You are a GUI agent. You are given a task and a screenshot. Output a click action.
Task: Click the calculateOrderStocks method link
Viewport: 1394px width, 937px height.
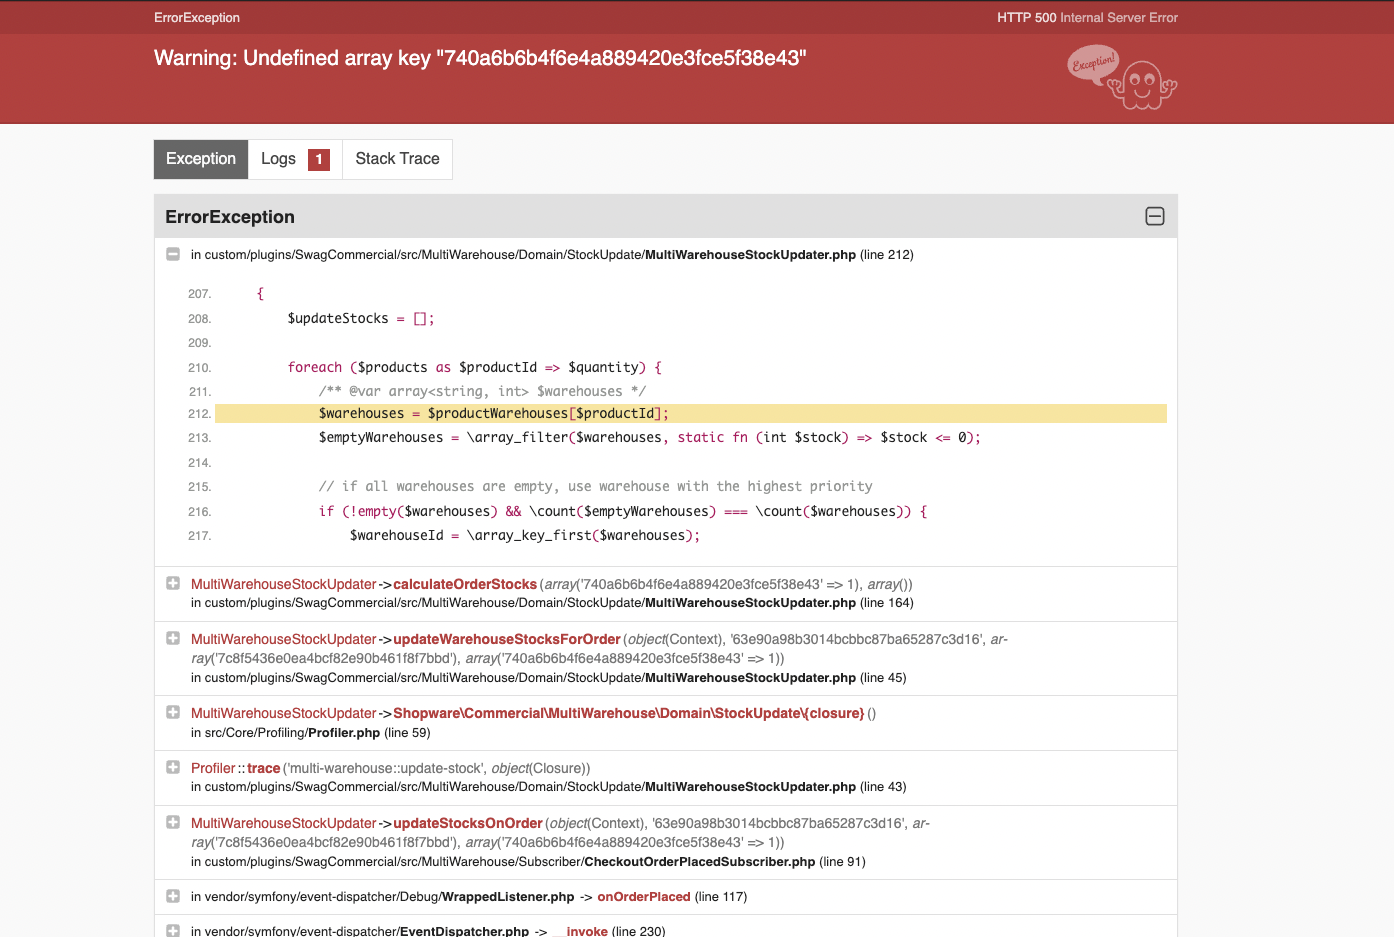click(465, 584)
